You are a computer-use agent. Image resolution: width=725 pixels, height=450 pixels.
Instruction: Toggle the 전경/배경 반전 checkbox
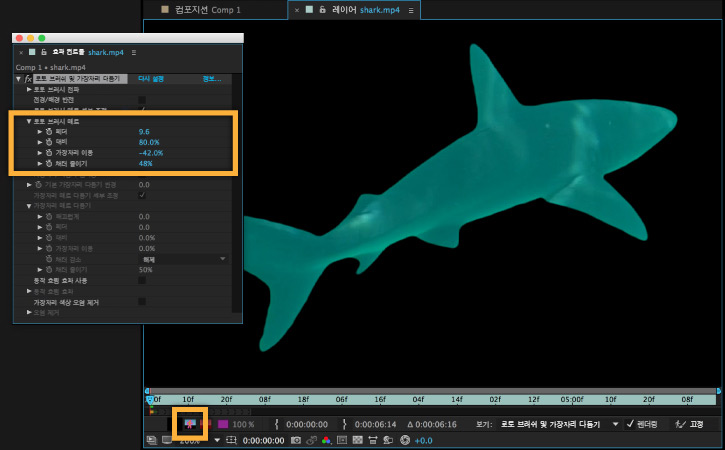click(x=142, y=100)
